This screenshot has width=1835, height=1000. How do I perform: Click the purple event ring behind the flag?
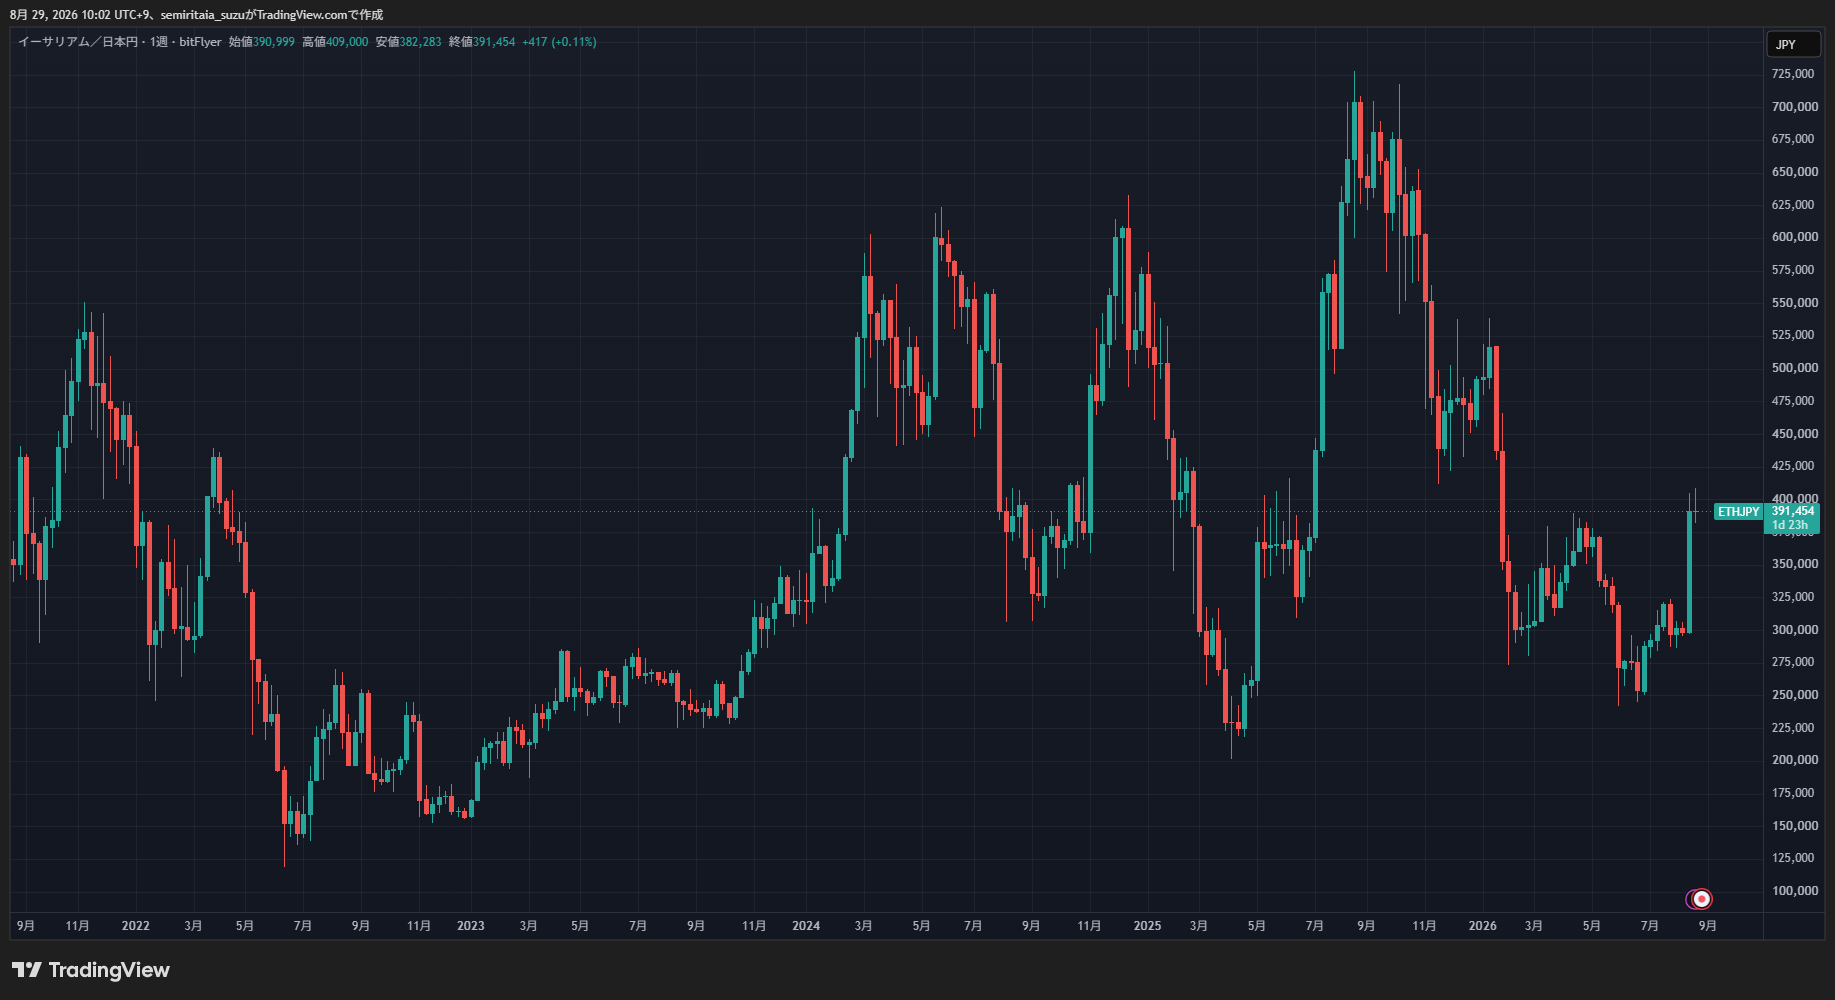click(x=1690, y=899)
